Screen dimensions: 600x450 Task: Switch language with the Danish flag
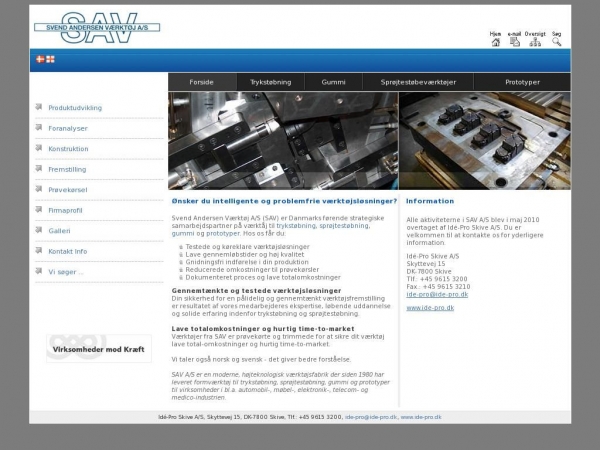pyautogui.click(x=40, y=59)
